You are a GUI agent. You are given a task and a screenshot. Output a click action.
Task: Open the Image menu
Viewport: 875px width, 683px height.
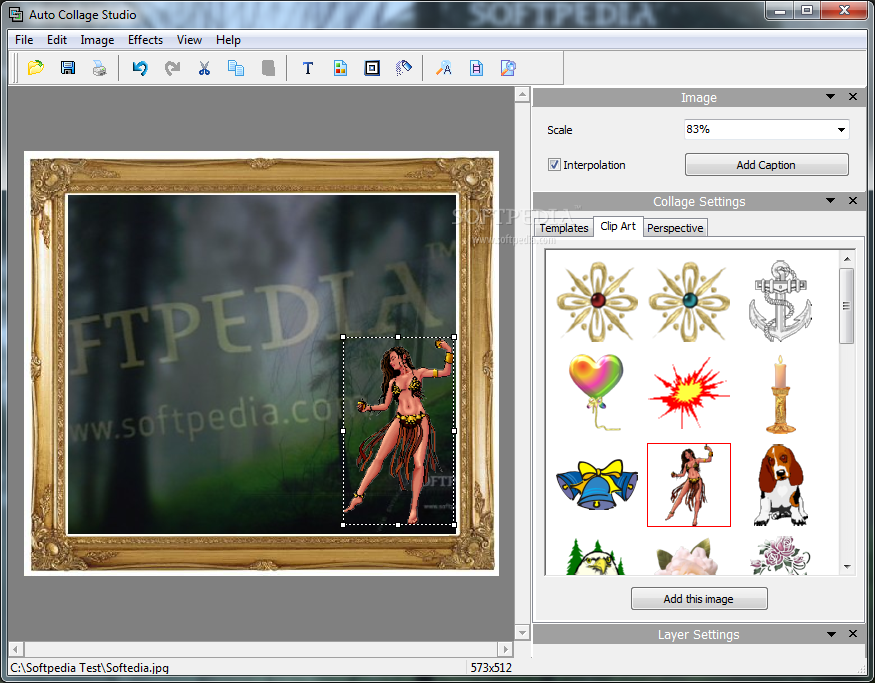click(x=97, y=40)
